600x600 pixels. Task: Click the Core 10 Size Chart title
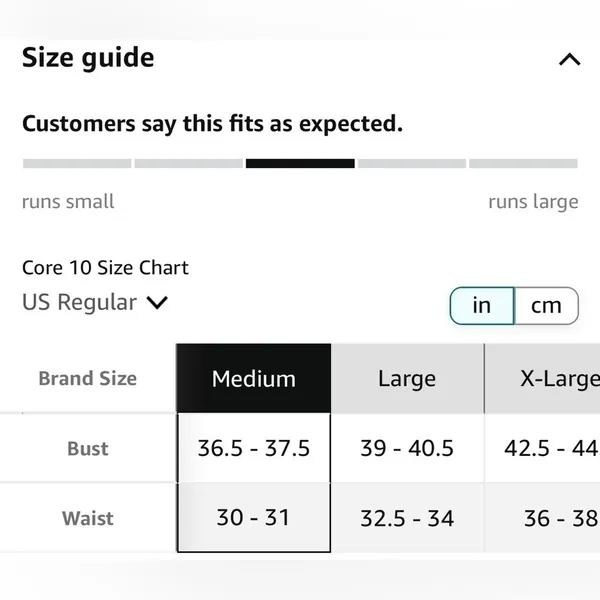click(x=105, y=267)
